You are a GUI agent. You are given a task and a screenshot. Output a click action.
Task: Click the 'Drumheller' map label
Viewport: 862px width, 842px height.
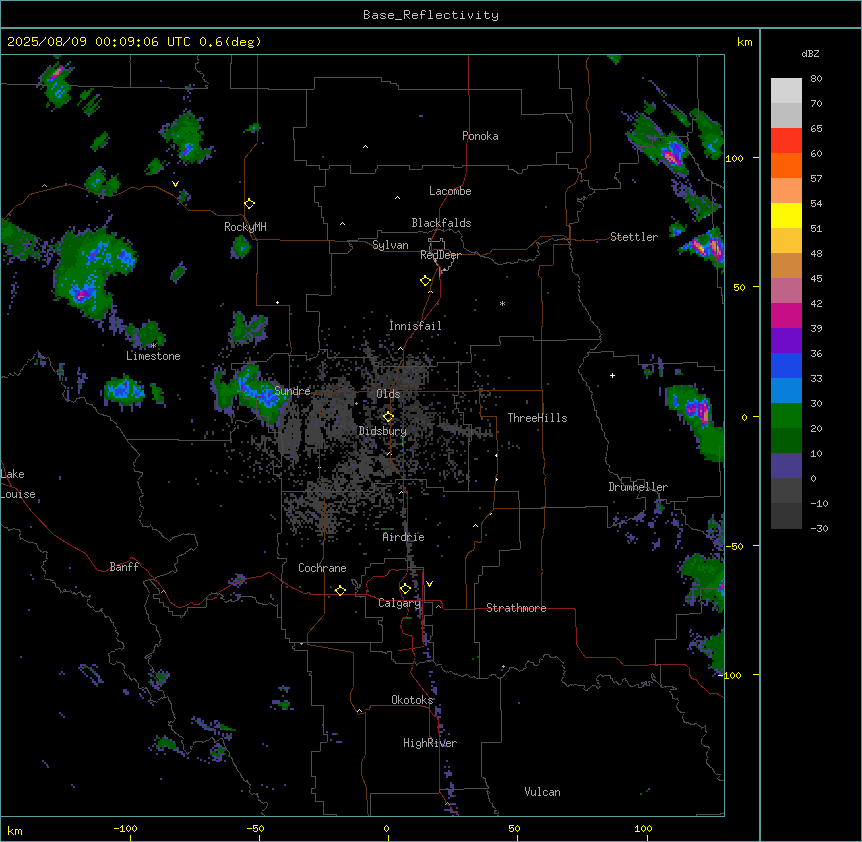[x=638, y=487]
